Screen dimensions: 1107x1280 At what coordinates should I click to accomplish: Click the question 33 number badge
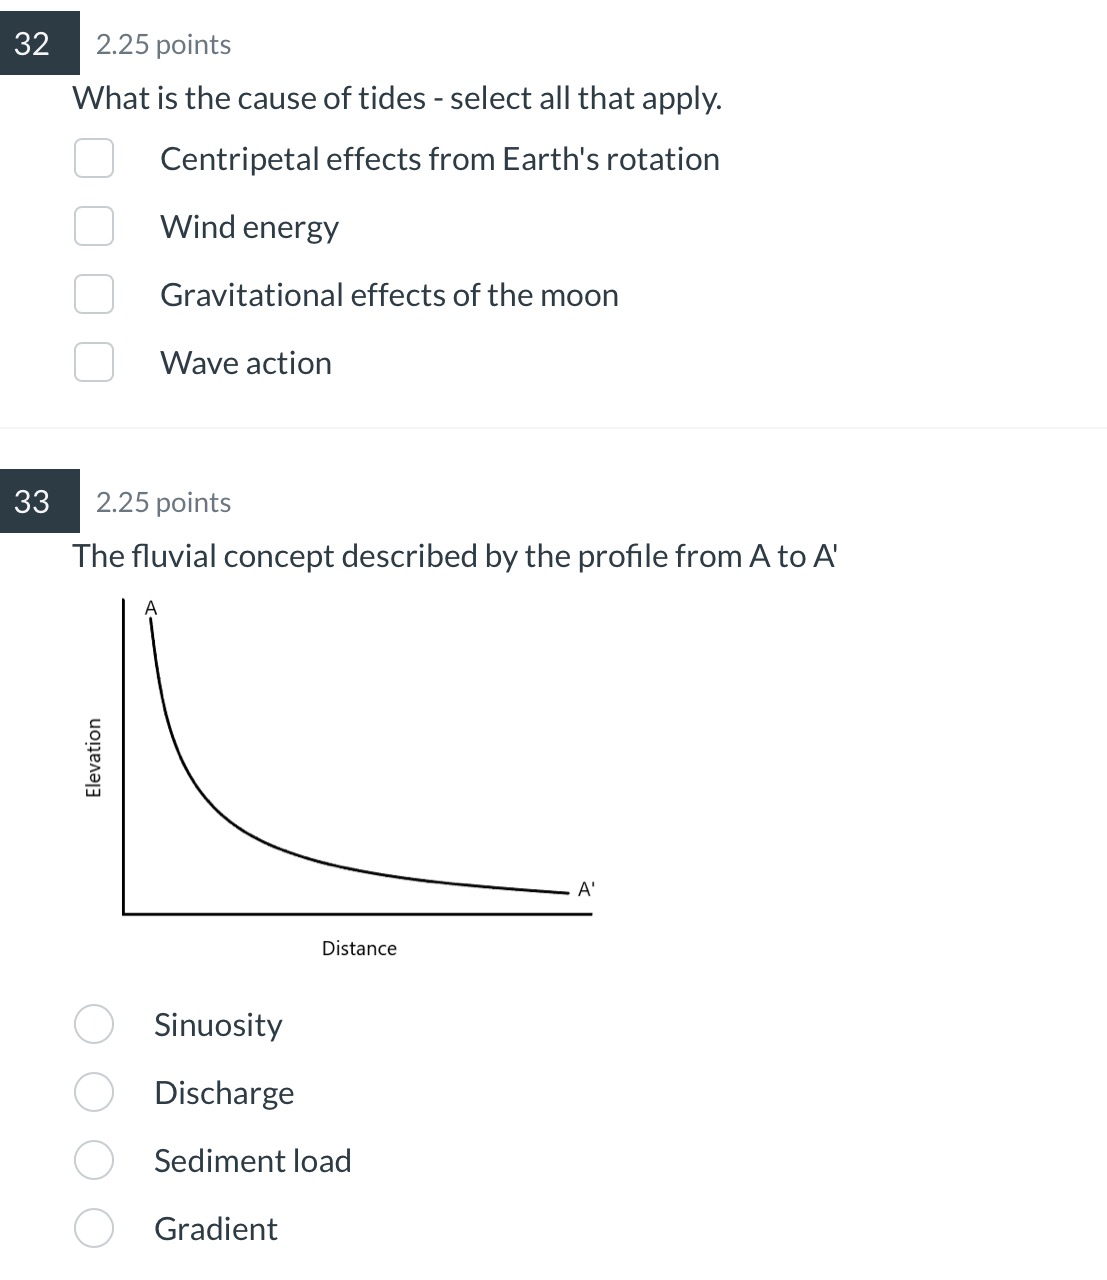34,501
